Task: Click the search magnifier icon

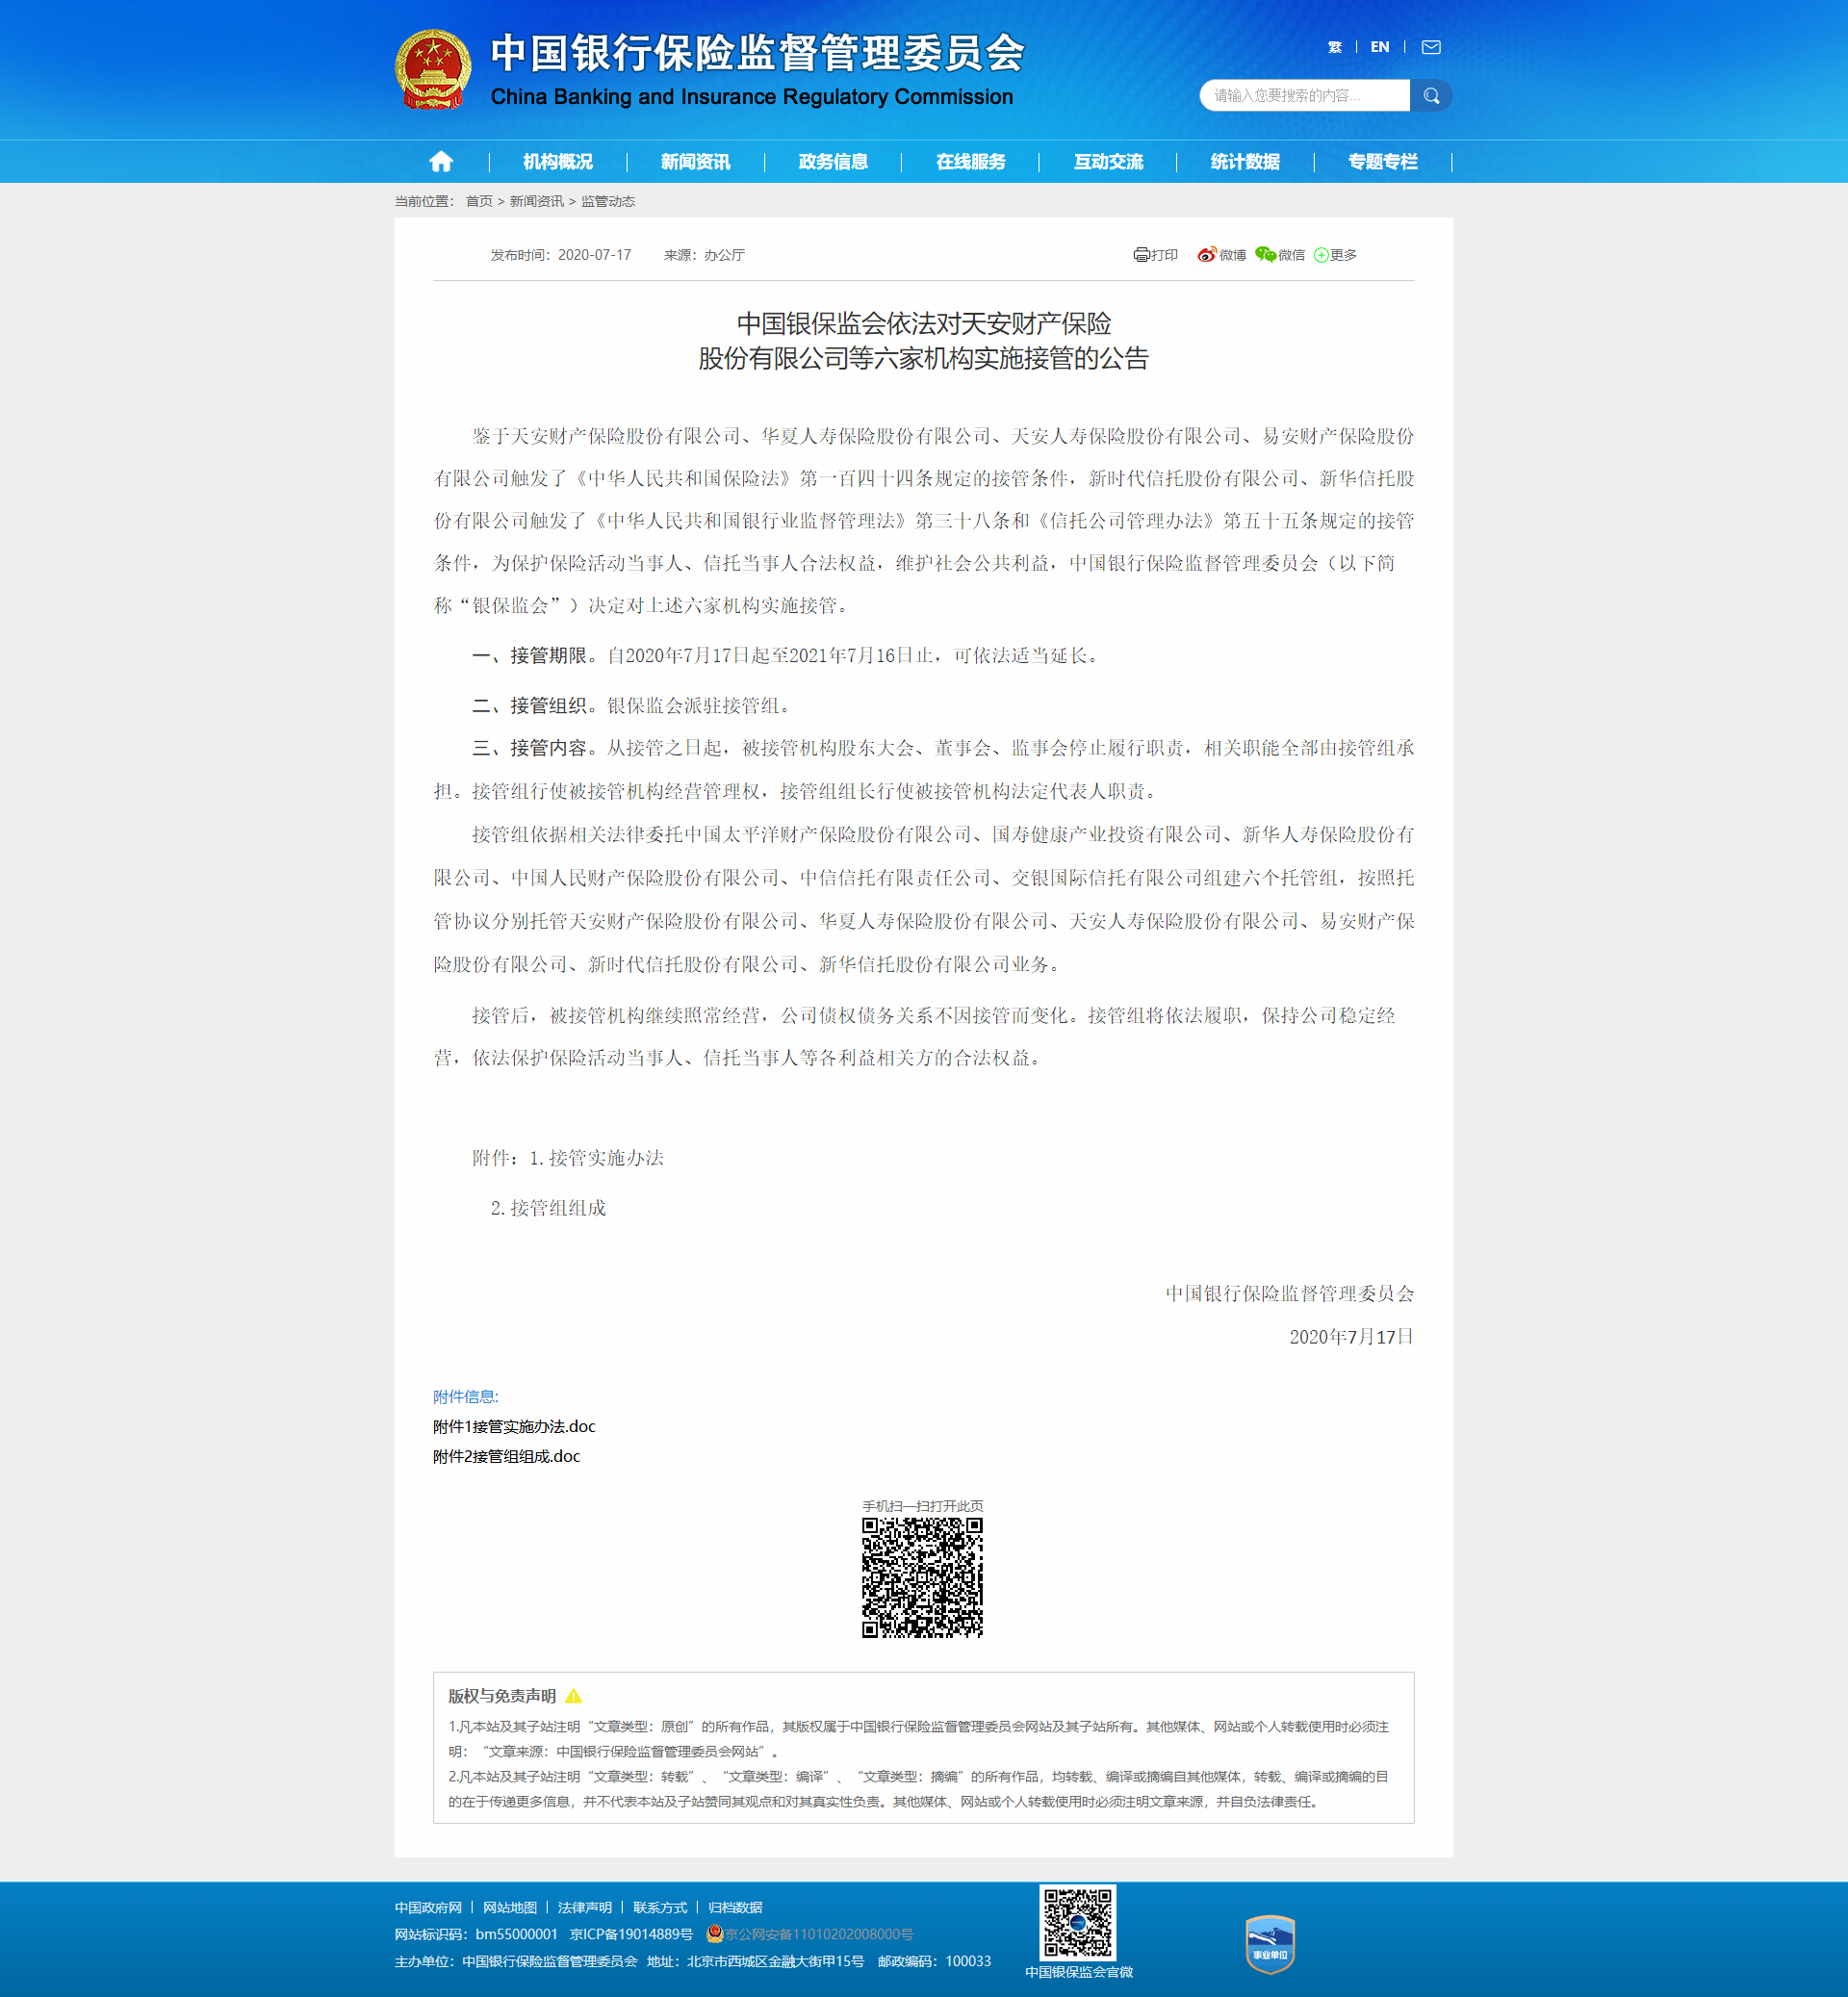Action: click(x=1431, y=95)
